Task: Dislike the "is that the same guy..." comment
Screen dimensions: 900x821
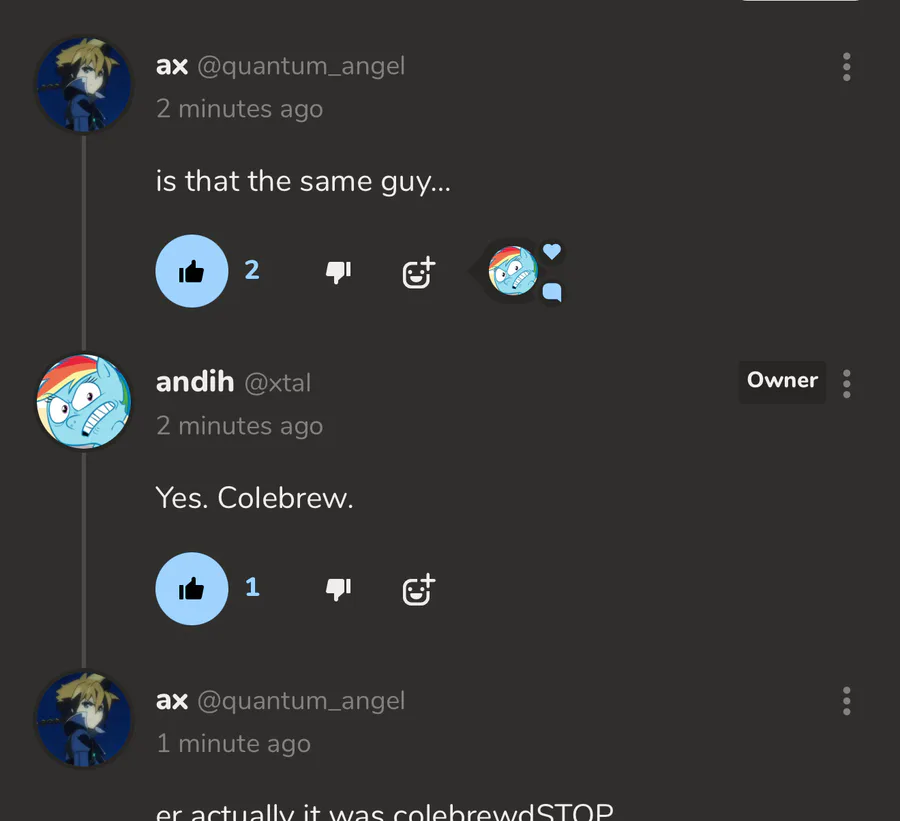Action: click(x=338, y=272)
